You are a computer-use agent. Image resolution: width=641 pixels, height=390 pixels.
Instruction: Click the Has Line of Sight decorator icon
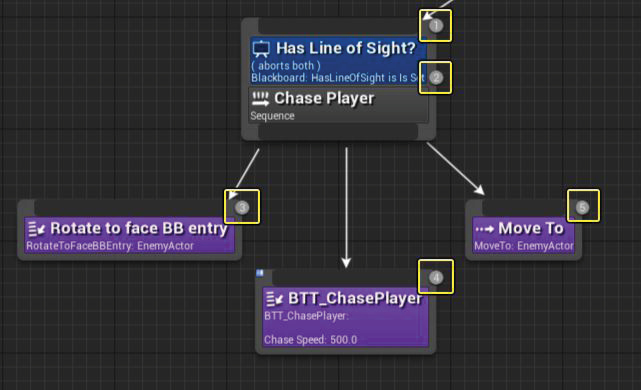pos(261,49)
